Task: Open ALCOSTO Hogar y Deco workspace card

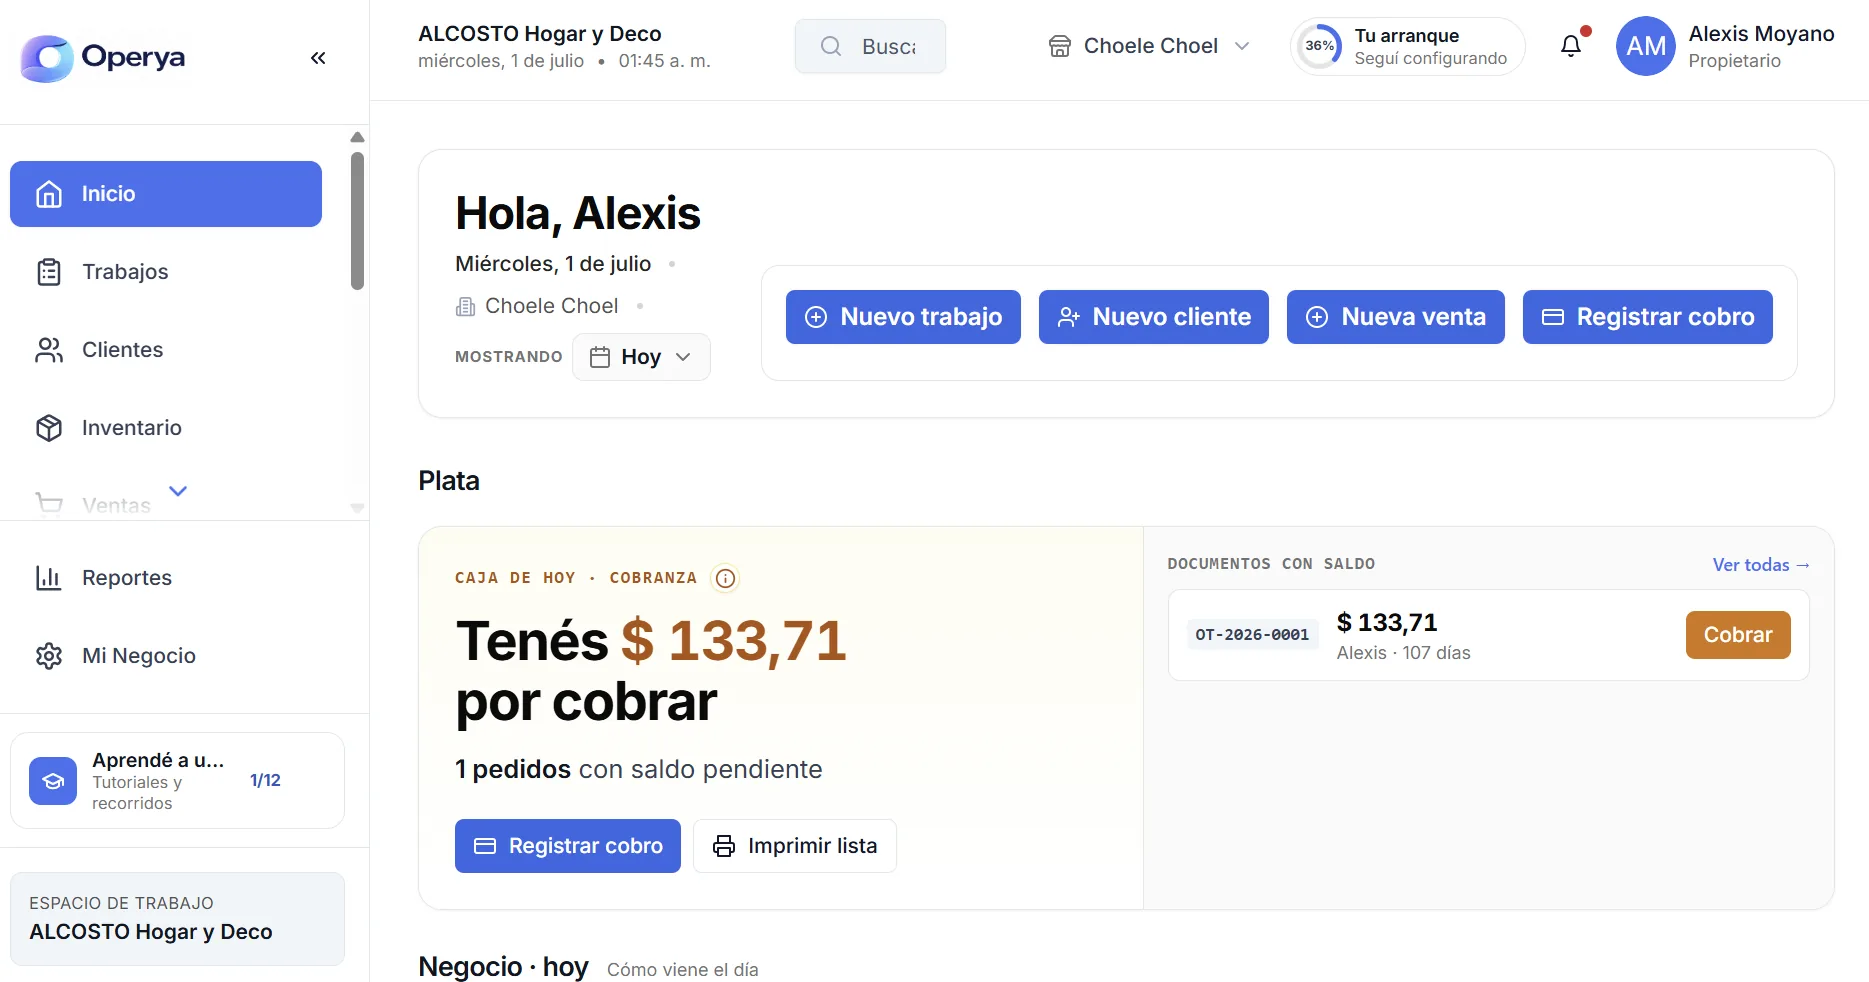Action: click(x=177, y=919)
